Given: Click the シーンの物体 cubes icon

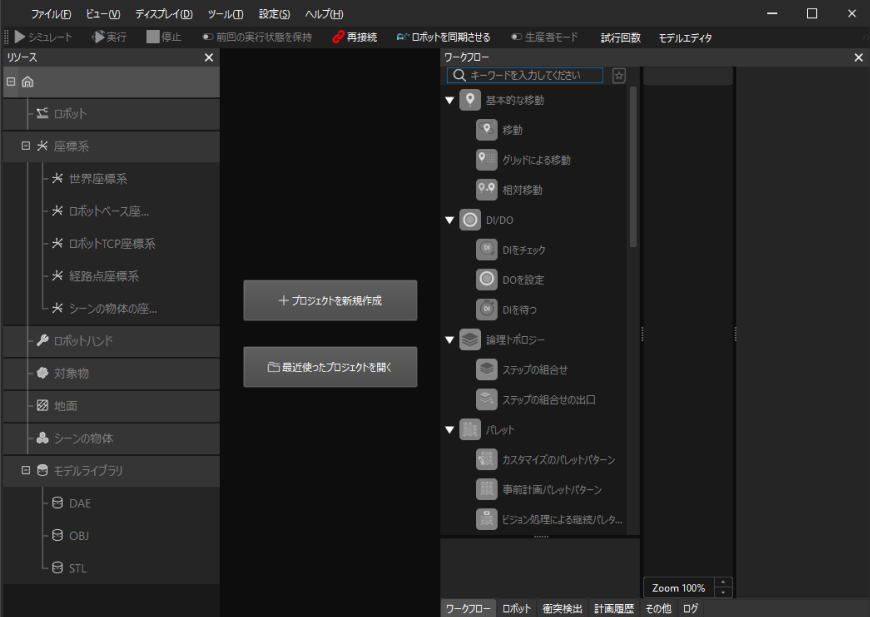Looking at the screenshot, I should [43, 438].
